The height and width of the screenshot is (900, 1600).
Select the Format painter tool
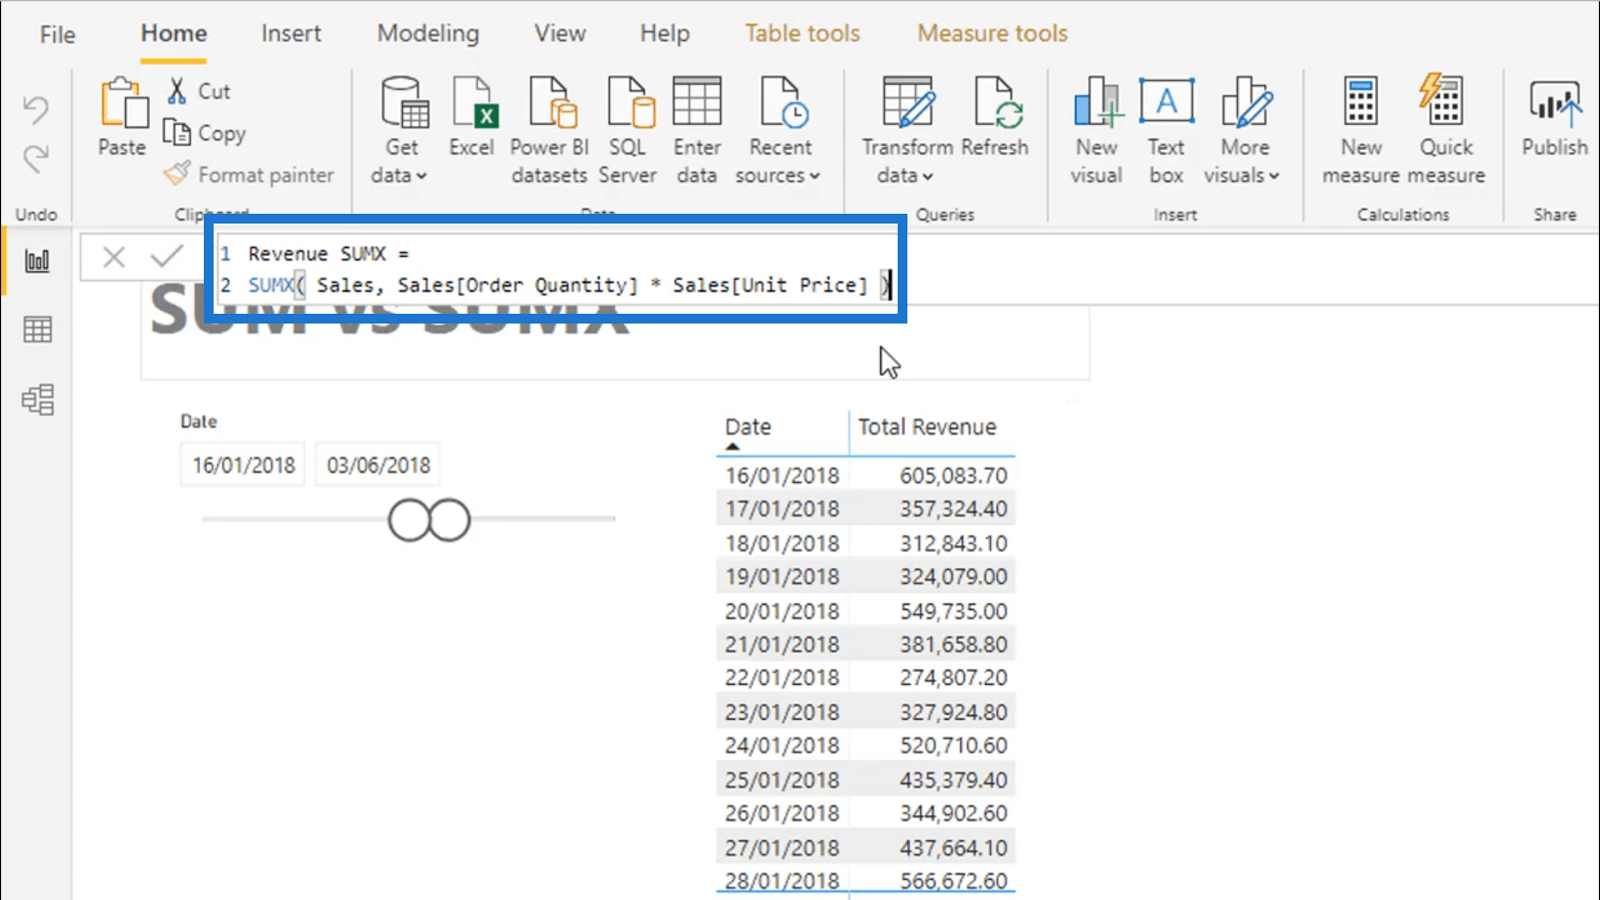tap(249, 175)
